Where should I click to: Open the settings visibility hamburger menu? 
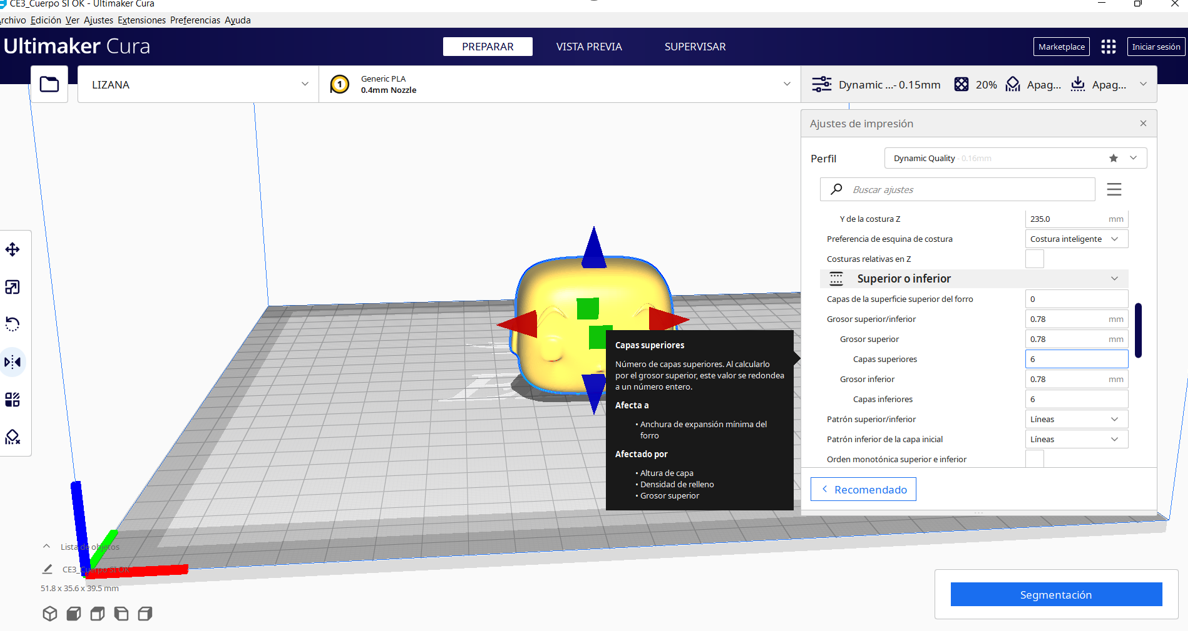(x=1114, y=189)
